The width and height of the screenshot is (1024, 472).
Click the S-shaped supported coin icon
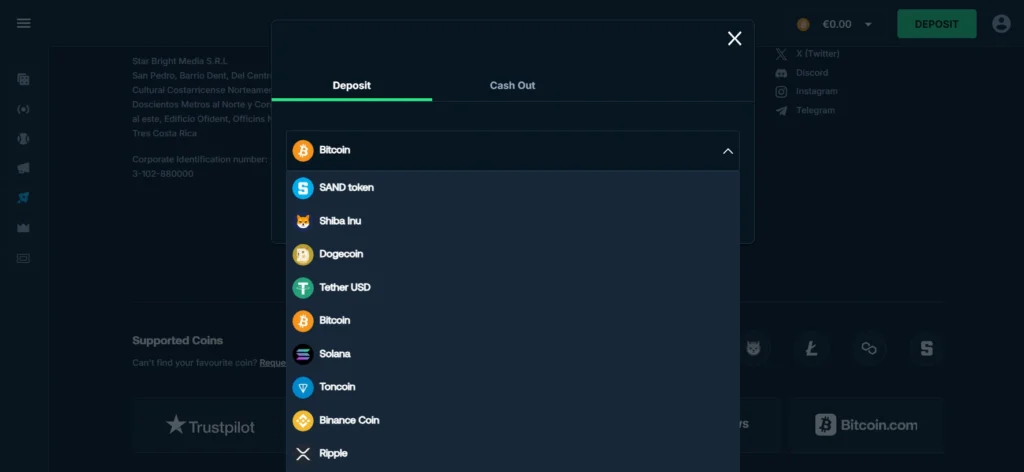(x=927, y=349)
